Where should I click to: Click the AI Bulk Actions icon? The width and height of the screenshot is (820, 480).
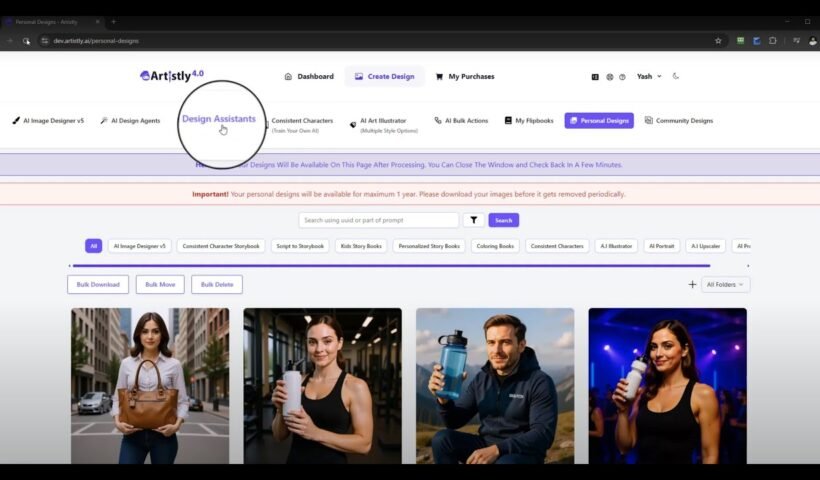438,120
